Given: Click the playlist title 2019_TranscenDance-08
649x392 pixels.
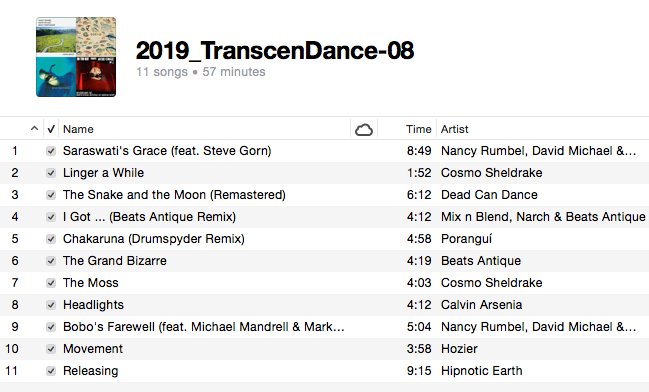Looking at the screenshot, I should pos(275,51).
